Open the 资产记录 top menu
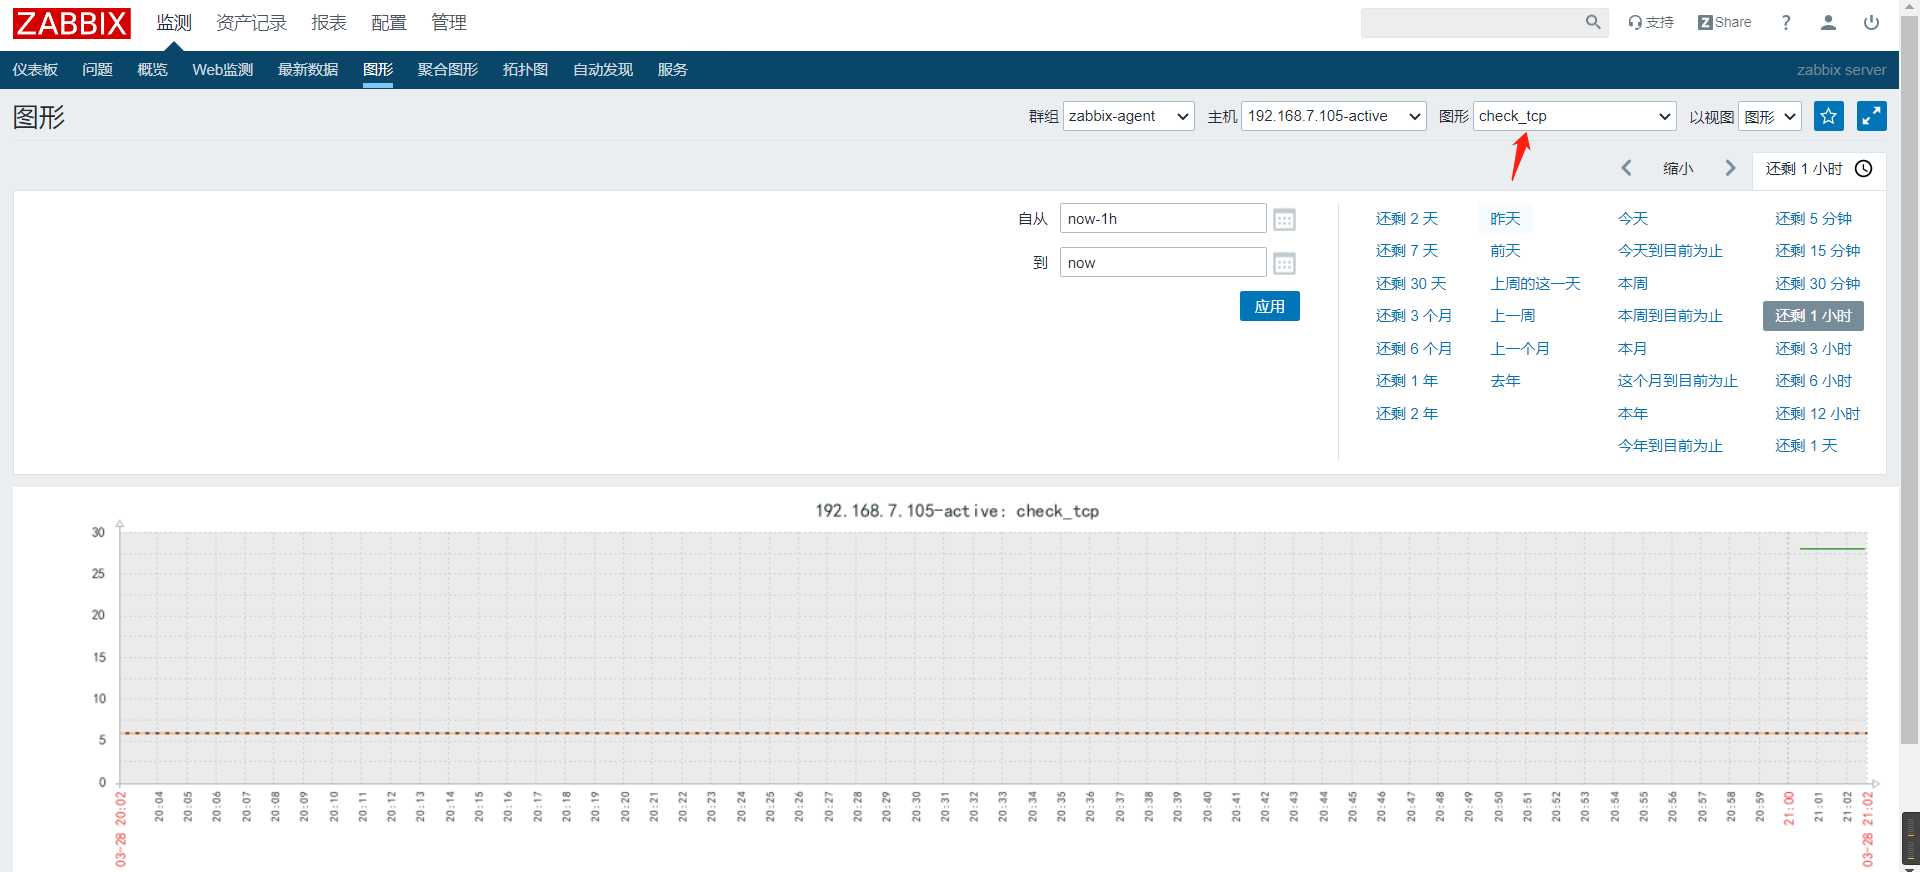The image size is (1920, 872). click(251, 22)
